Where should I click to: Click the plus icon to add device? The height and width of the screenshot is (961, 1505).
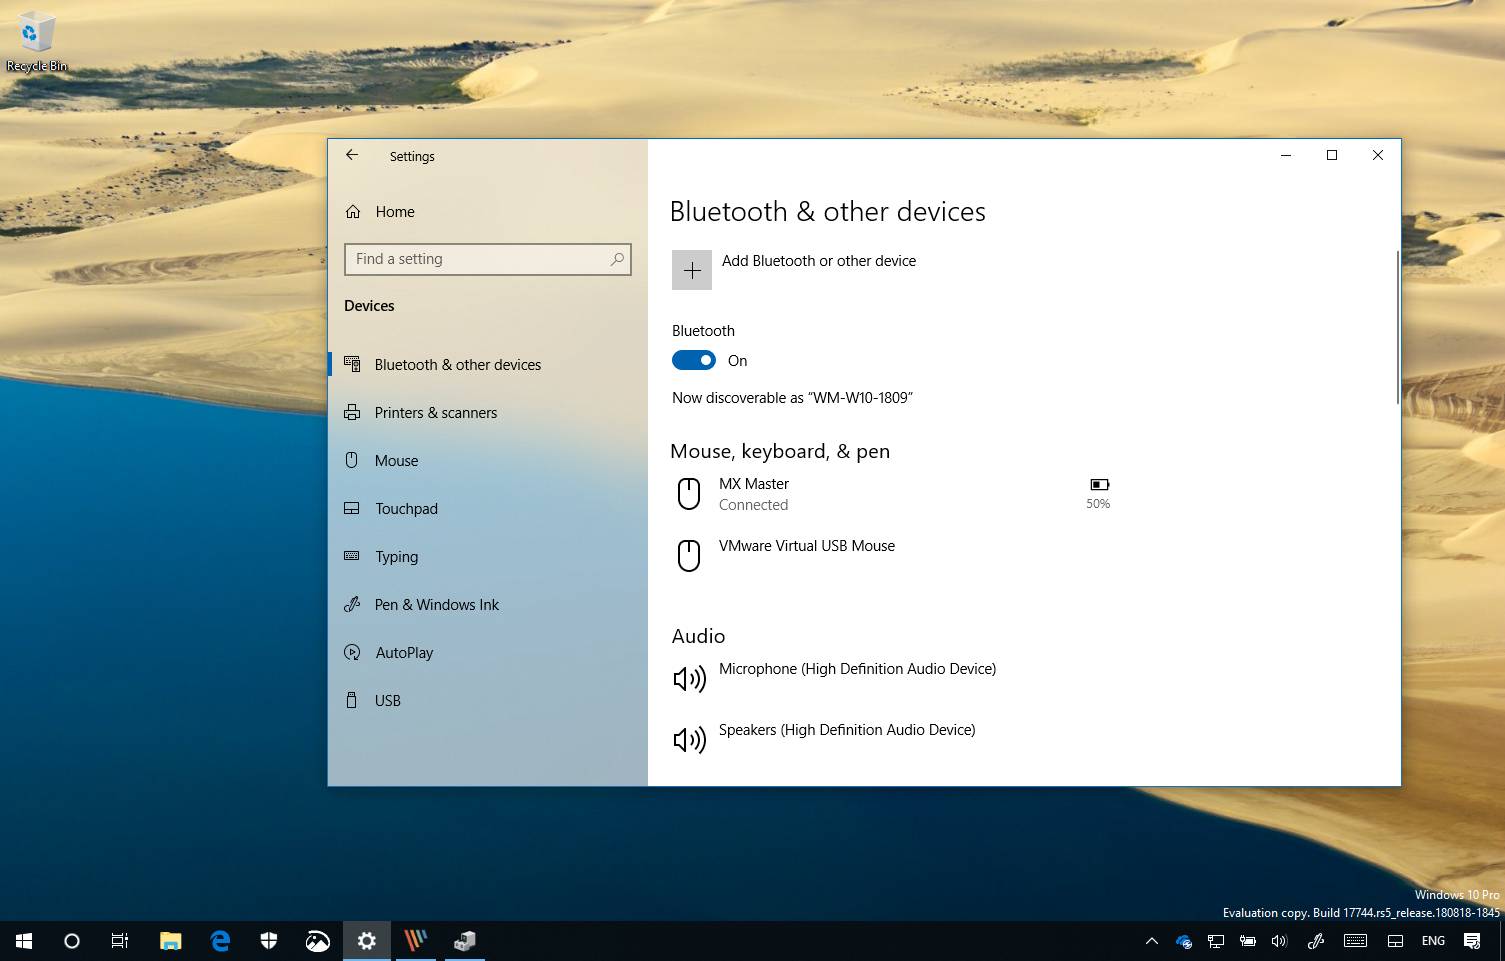click(x=692, y=270)
